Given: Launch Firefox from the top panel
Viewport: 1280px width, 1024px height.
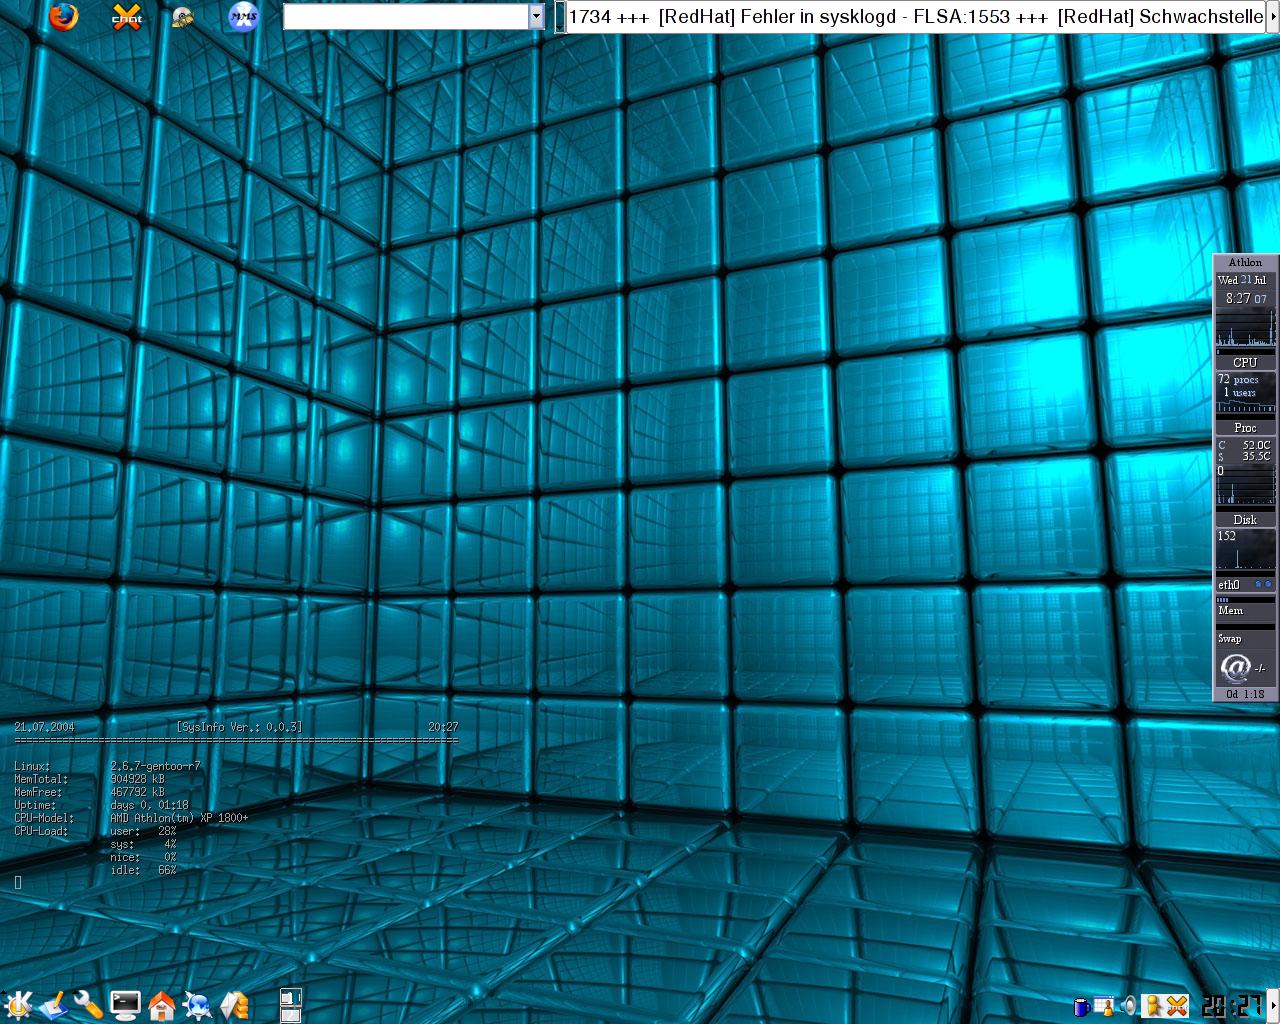Looking at the screenshot, I should click(63, 17).
